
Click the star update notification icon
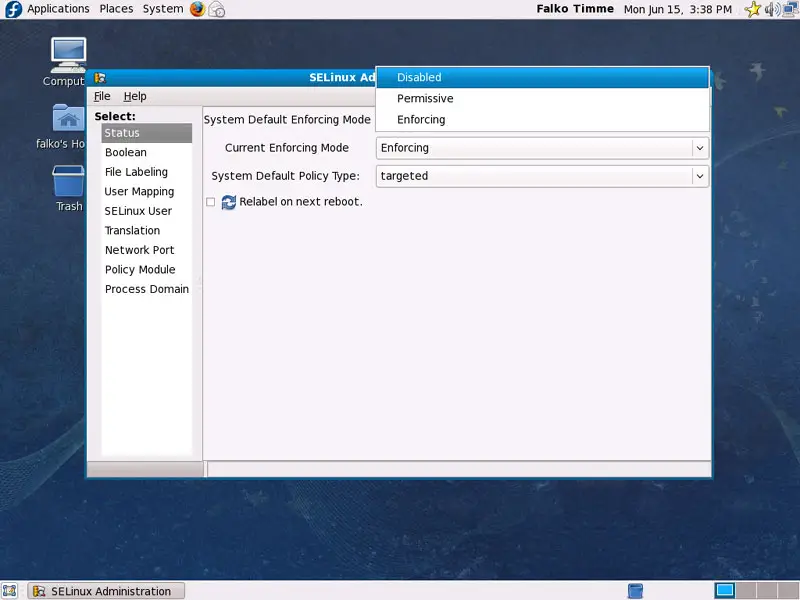[x=753, y=9]
